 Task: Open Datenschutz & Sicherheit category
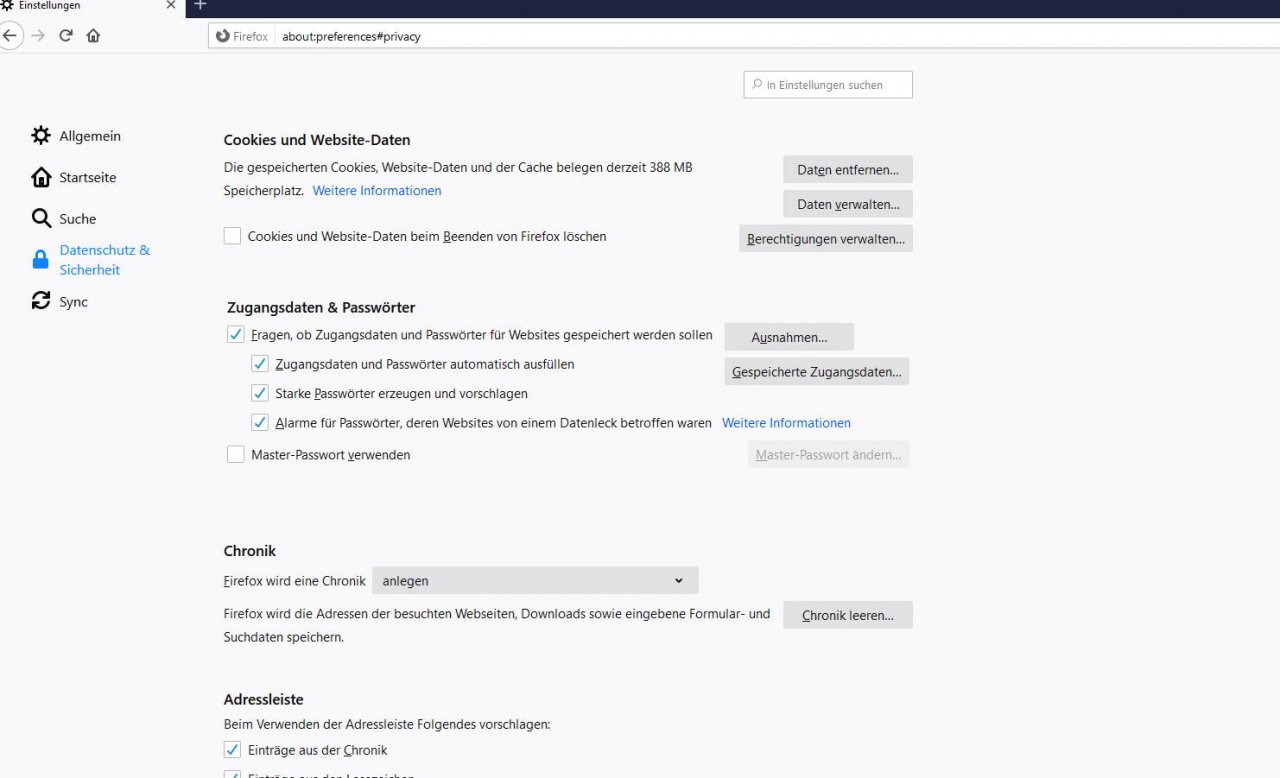(105, 260)
